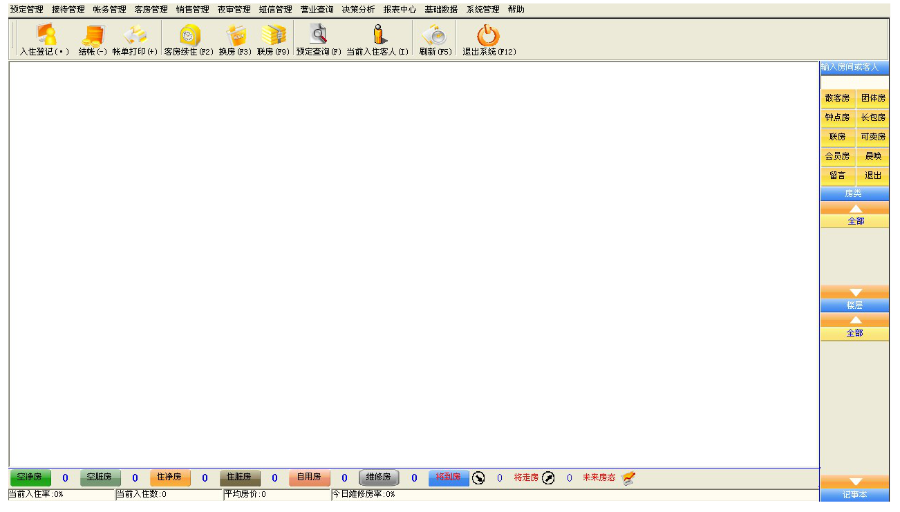900x512 pixels.
Task: Open the 客房管理 menu
Action: coord(151,9)
